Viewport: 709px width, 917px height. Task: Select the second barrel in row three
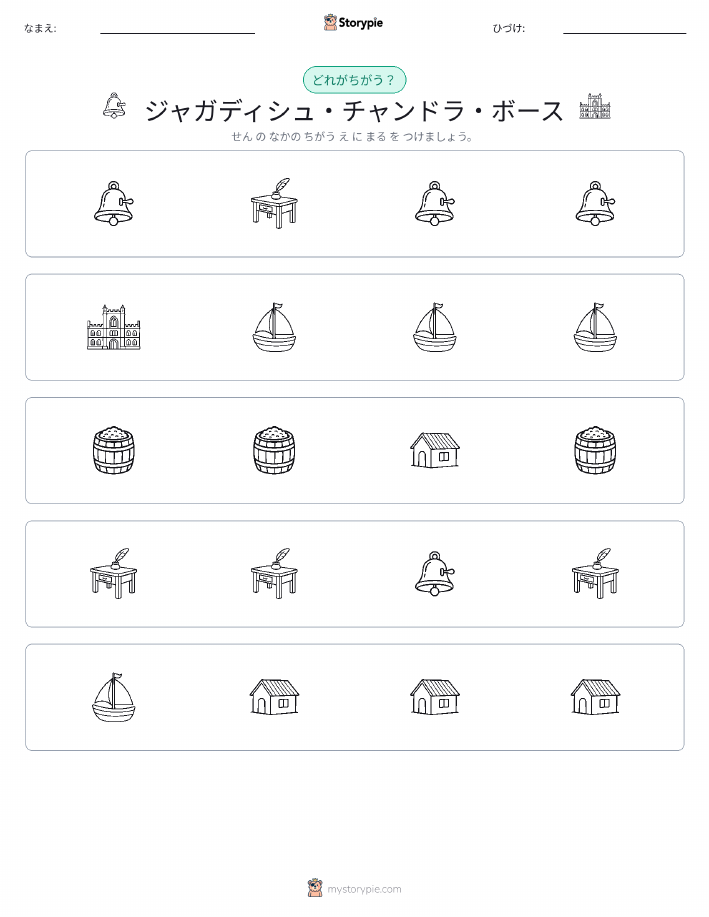pyautogui.click(x=274, y=450)
